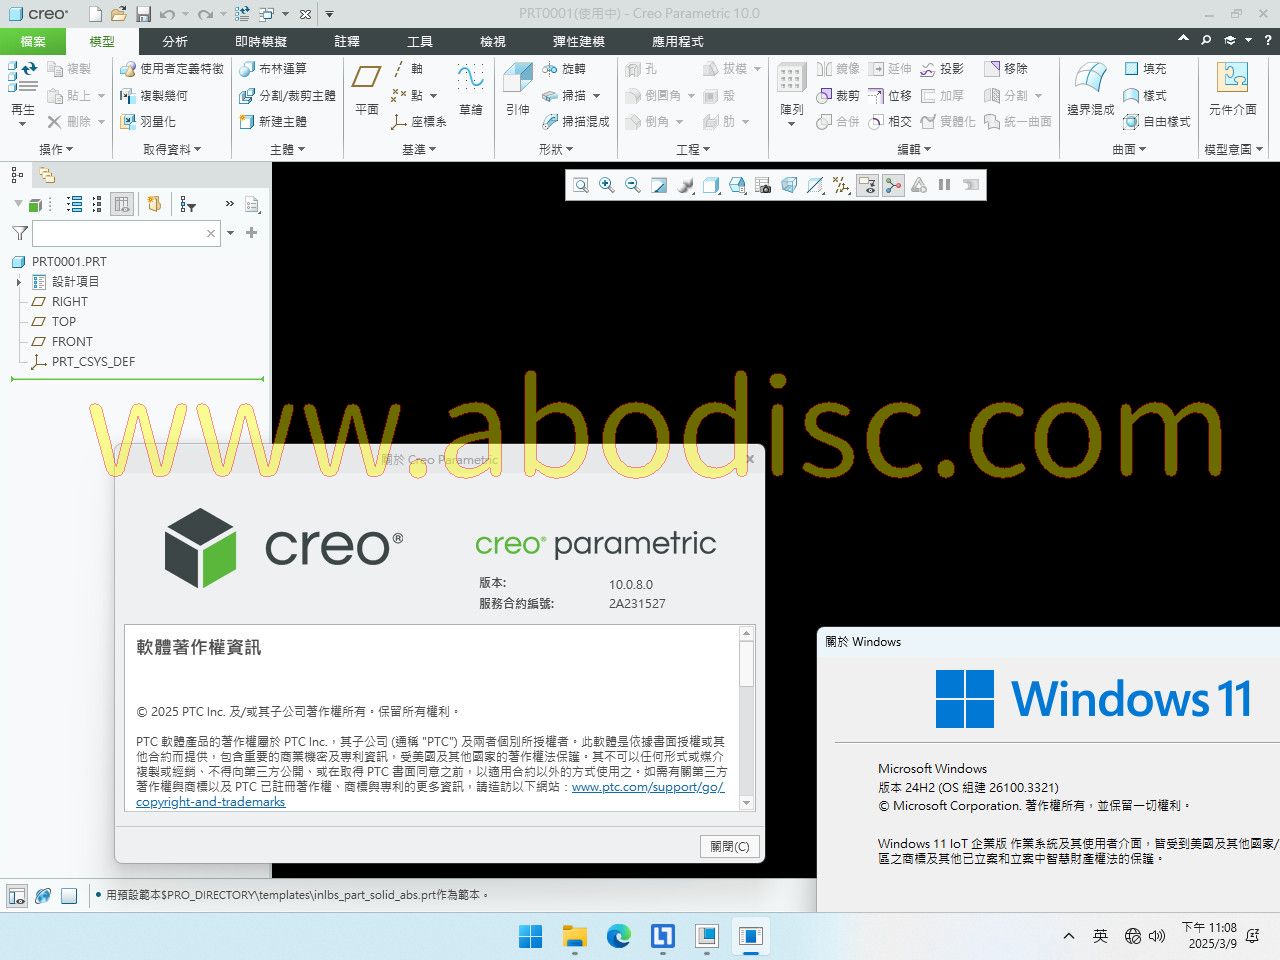
Task: Create a 新建主體 new body
Action: [x=273, y=121]
